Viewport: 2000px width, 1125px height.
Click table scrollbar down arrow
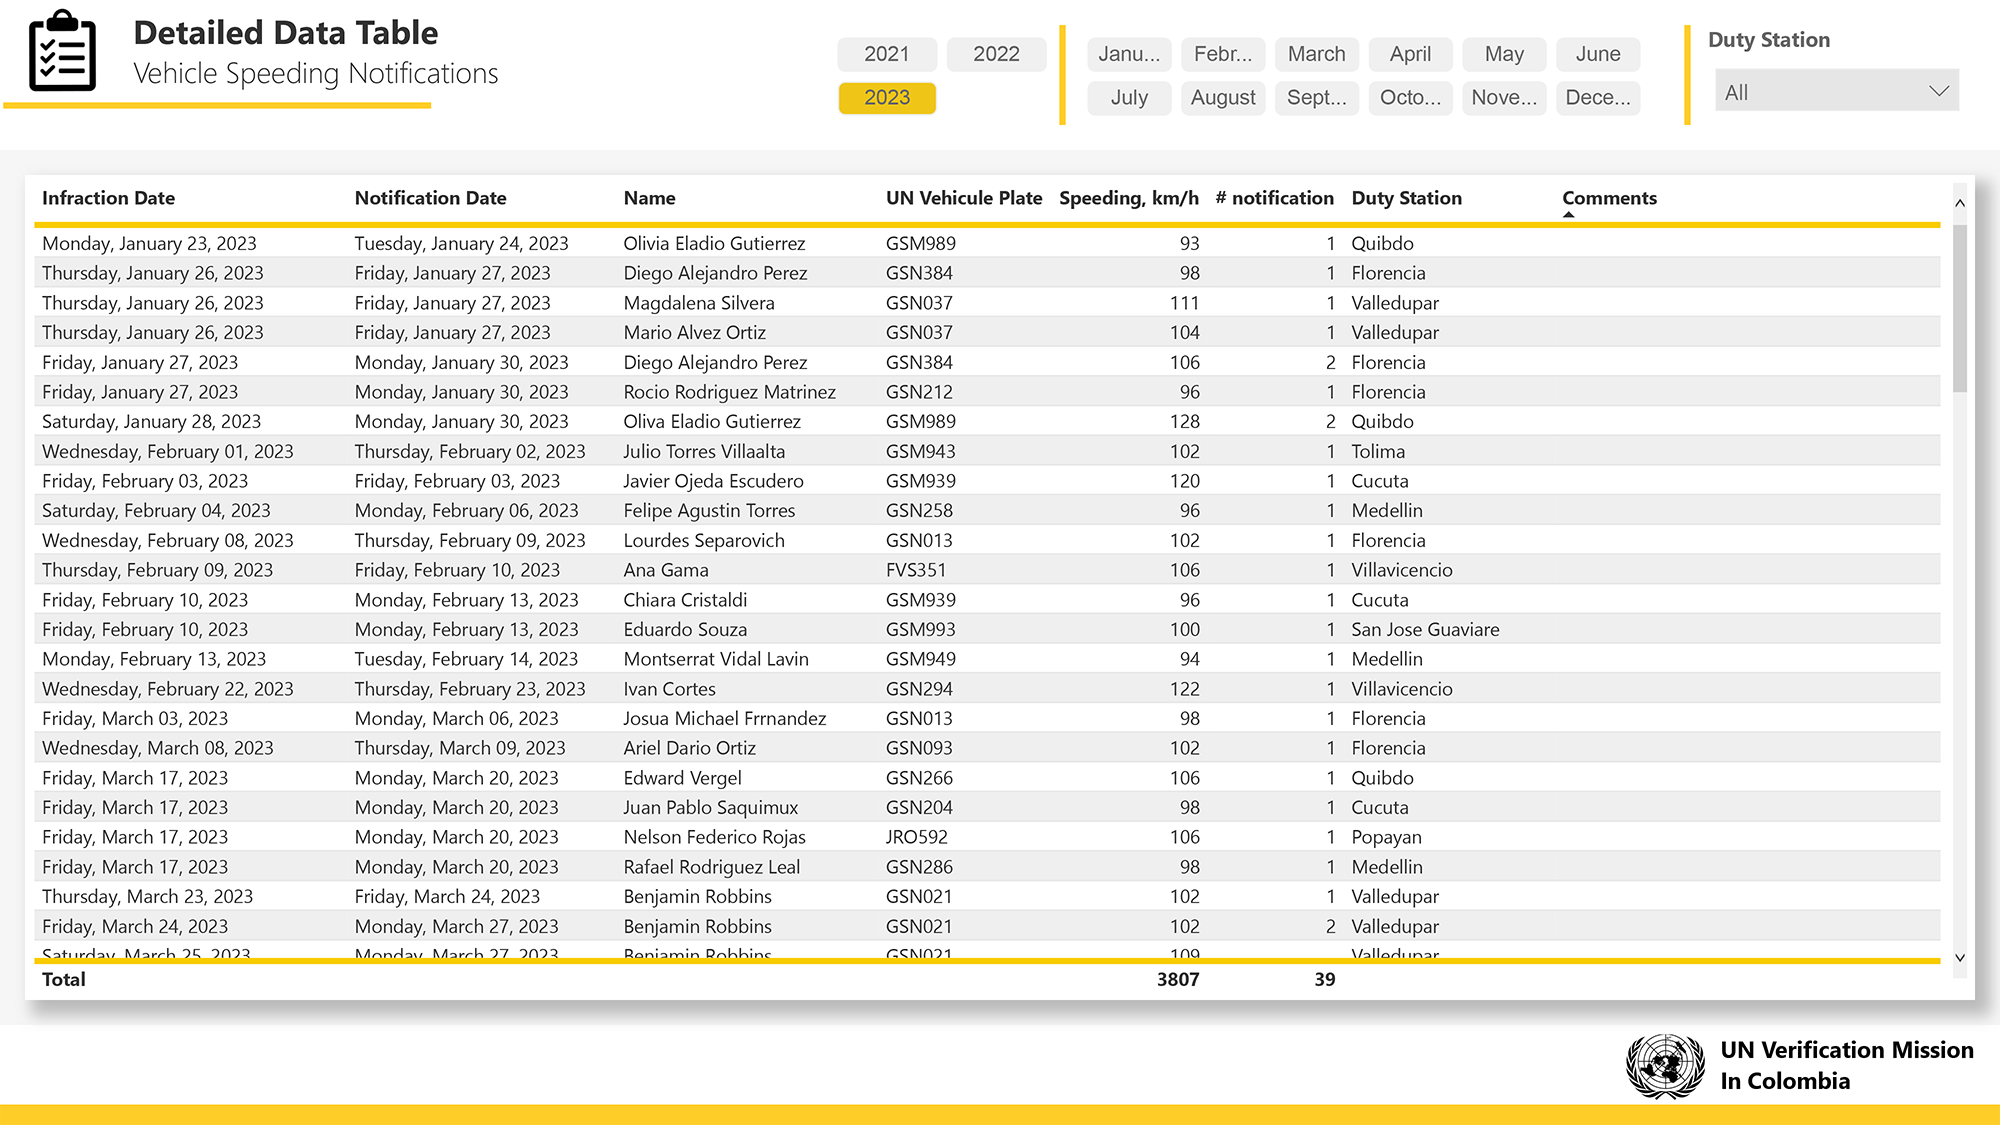[1960, 958]
